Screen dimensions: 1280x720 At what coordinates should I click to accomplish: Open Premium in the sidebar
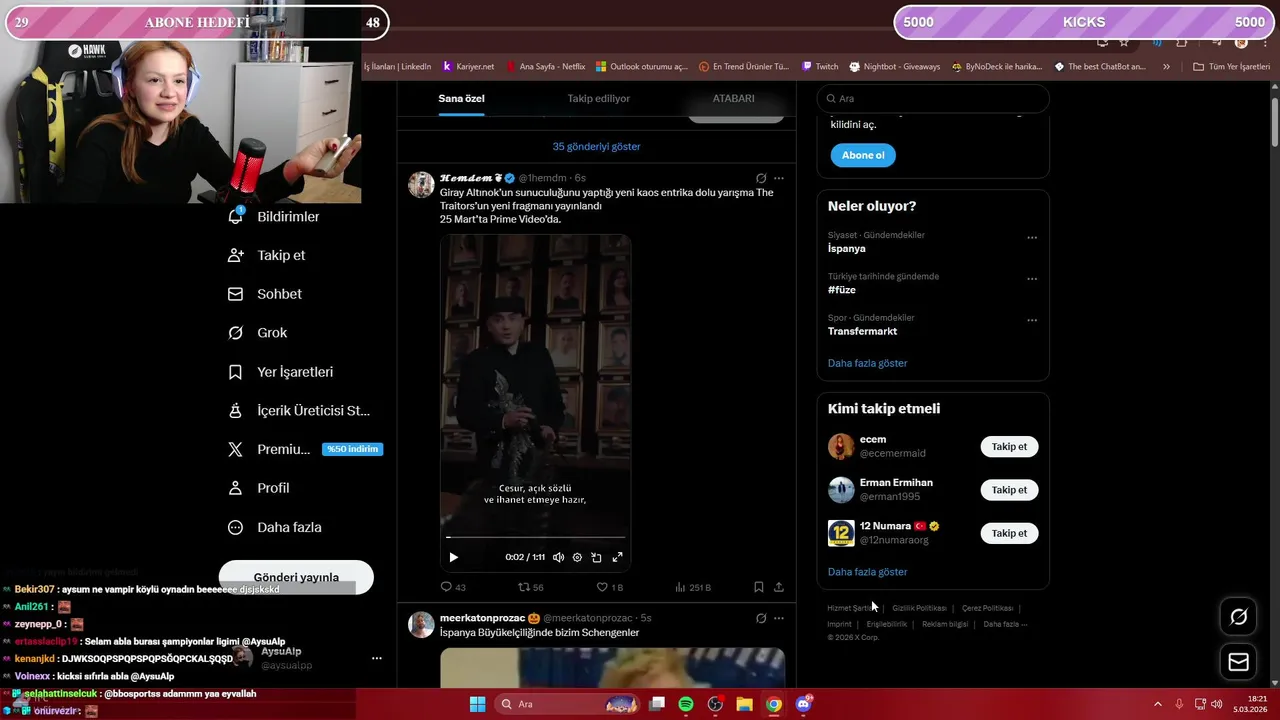point(305,450)
